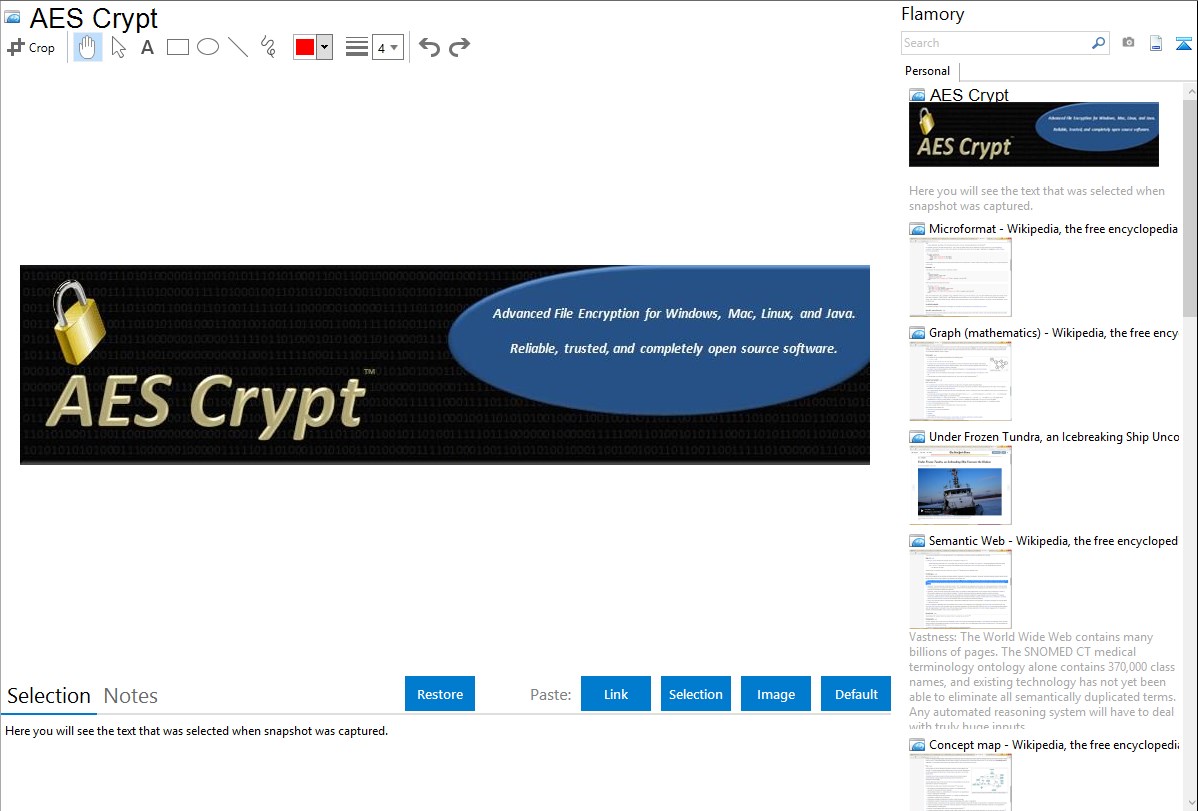Click the snapshot icon beside Concept map entry
Viewport: 1198px width, 811px height.
[918, 745]
